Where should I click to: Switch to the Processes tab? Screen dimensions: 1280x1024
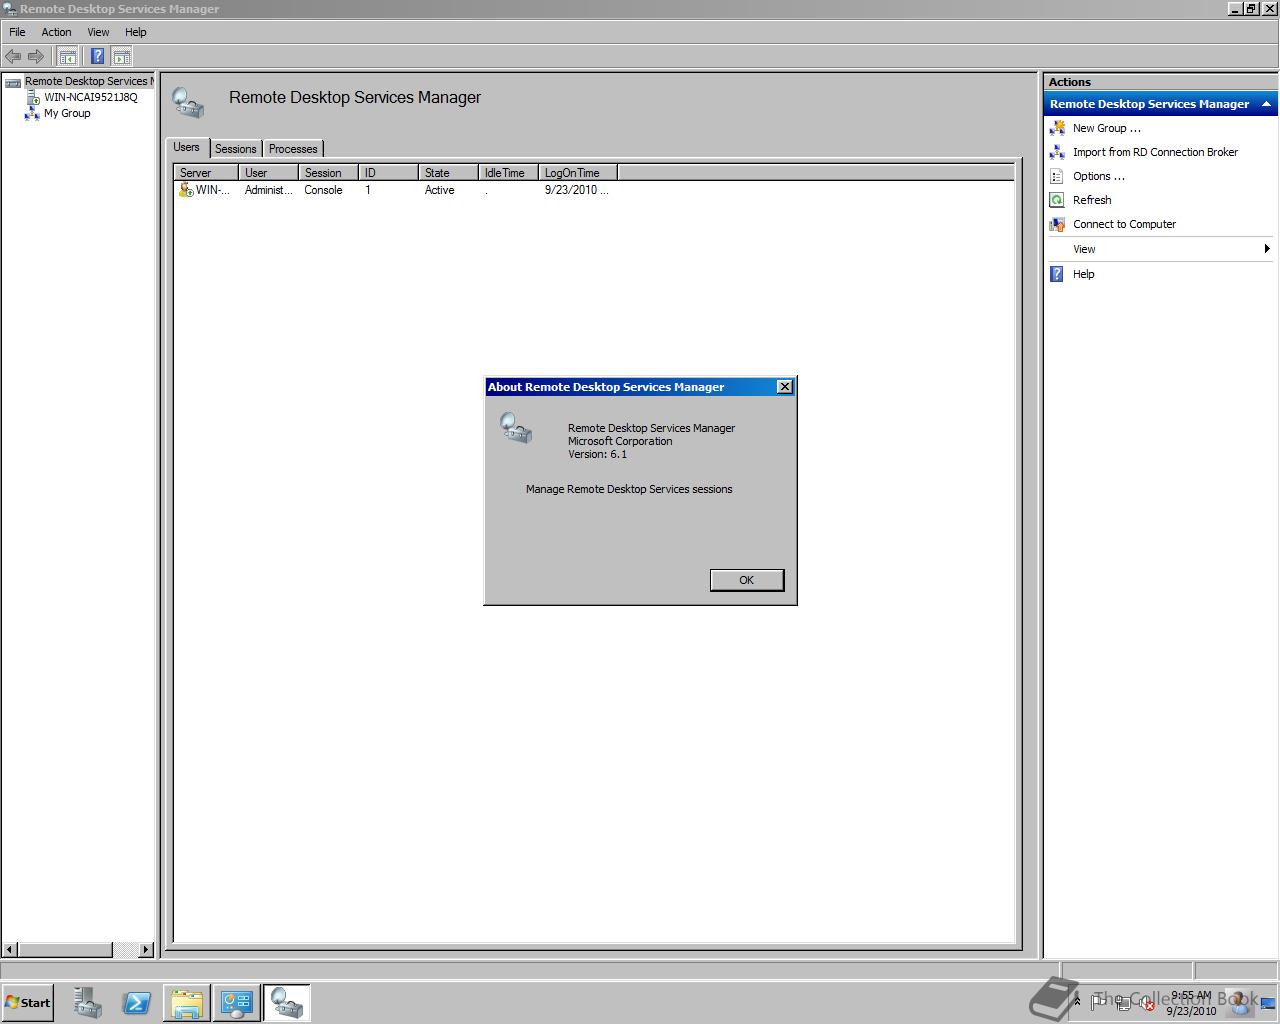(293, 149)
